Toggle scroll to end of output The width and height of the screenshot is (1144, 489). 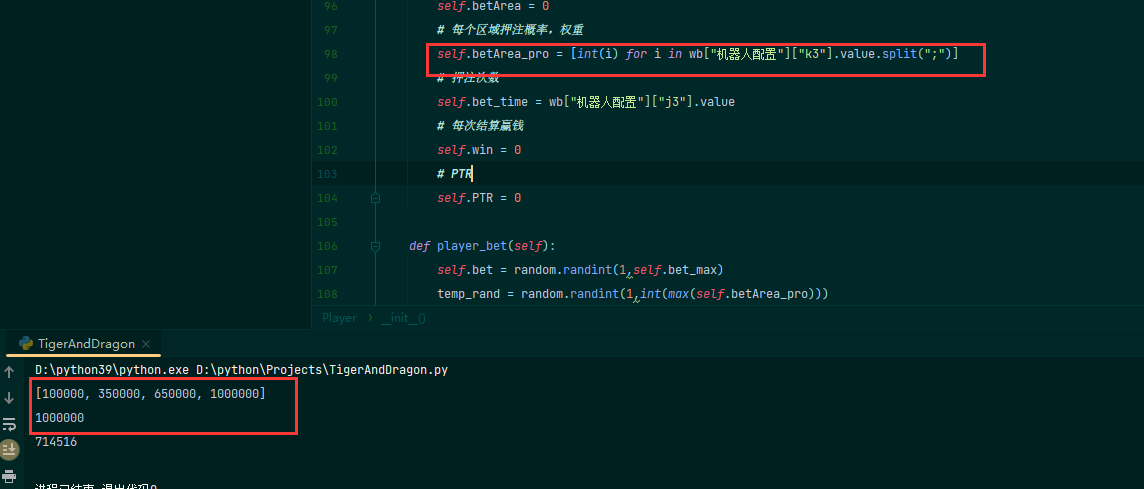(9, 450)
